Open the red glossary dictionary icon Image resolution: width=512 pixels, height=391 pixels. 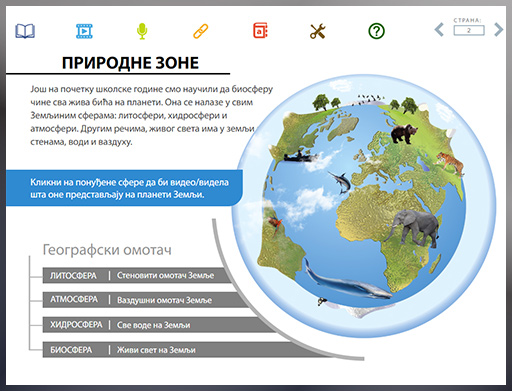click(x=260, y=31)
